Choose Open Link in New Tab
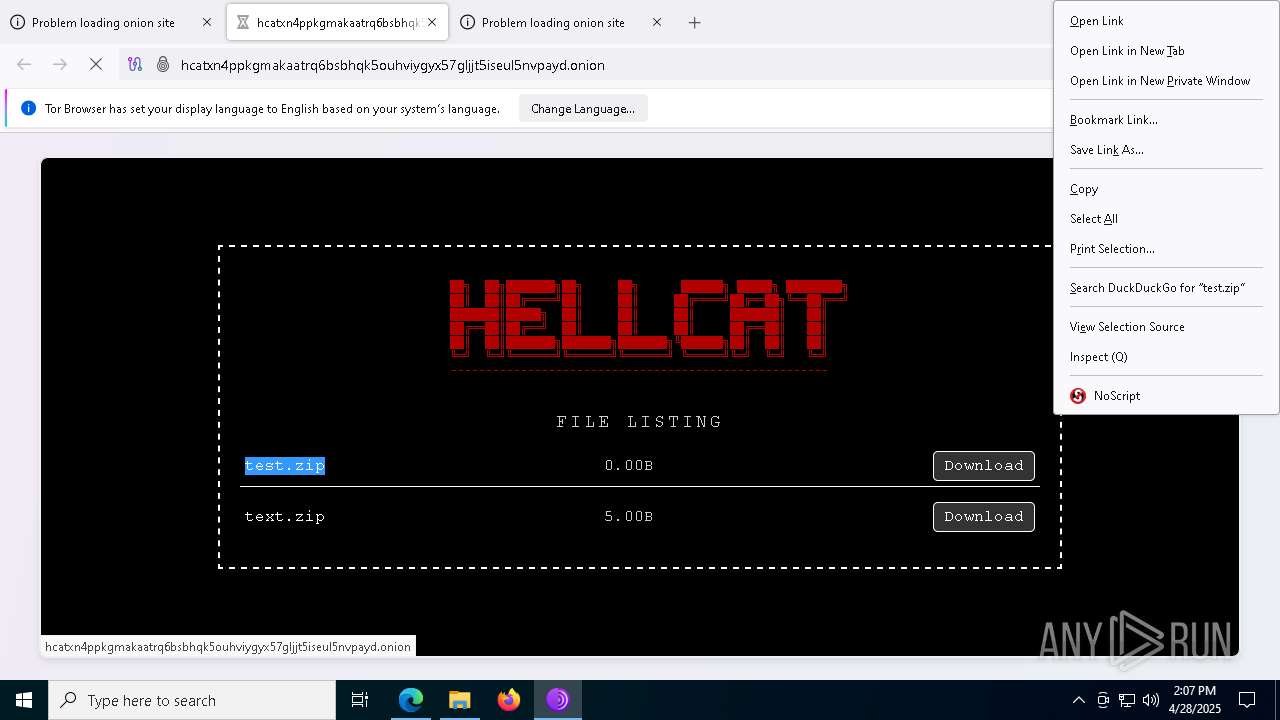This screenshot has height=720, width=1280. point(1166,51)
